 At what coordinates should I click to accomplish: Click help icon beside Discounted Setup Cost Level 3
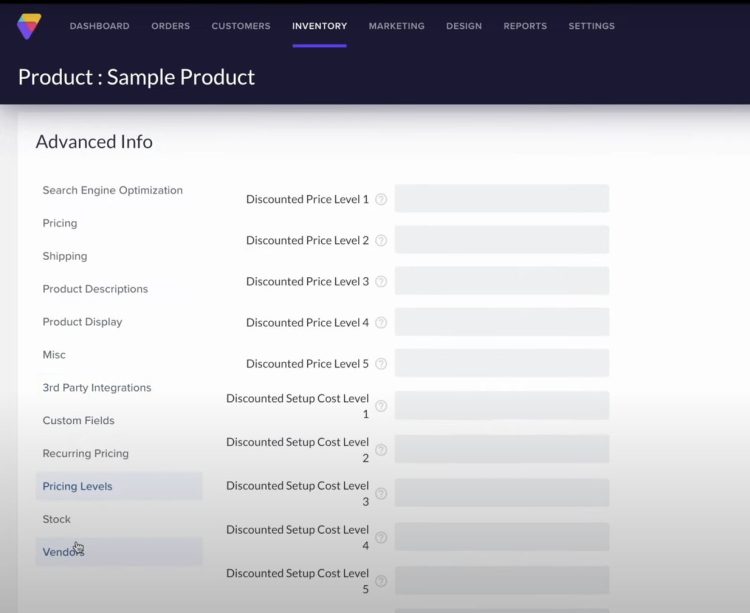(x=381, y=493)
